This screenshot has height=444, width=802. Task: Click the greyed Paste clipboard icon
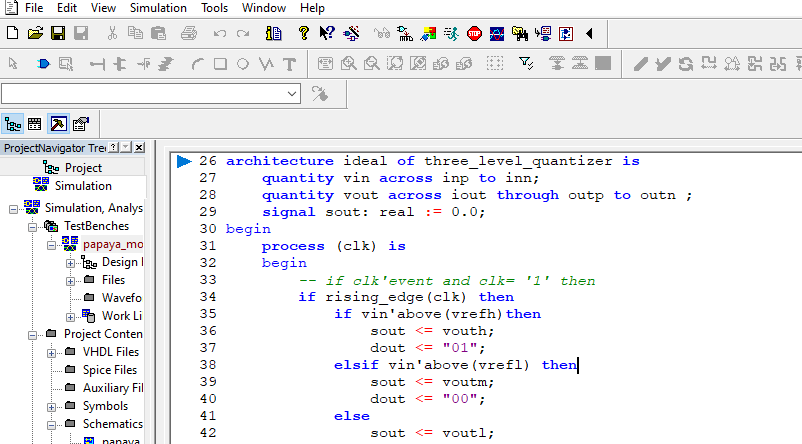159,34
